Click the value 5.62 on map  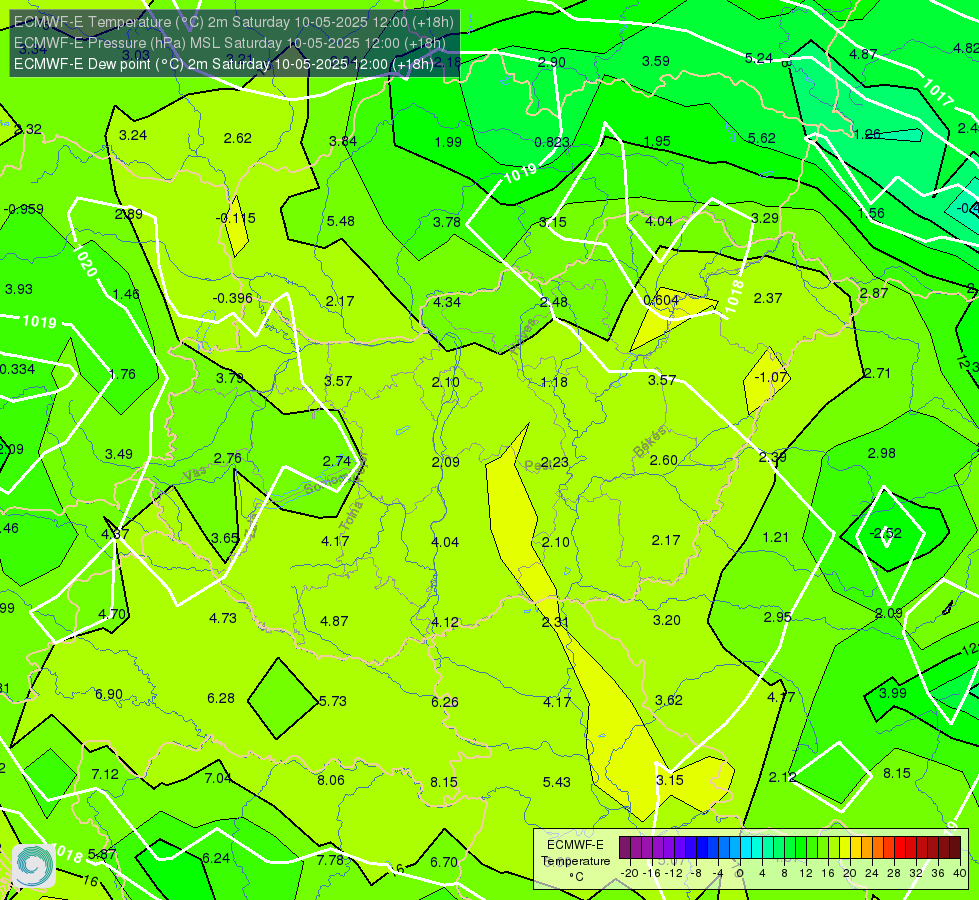(762, 138)
